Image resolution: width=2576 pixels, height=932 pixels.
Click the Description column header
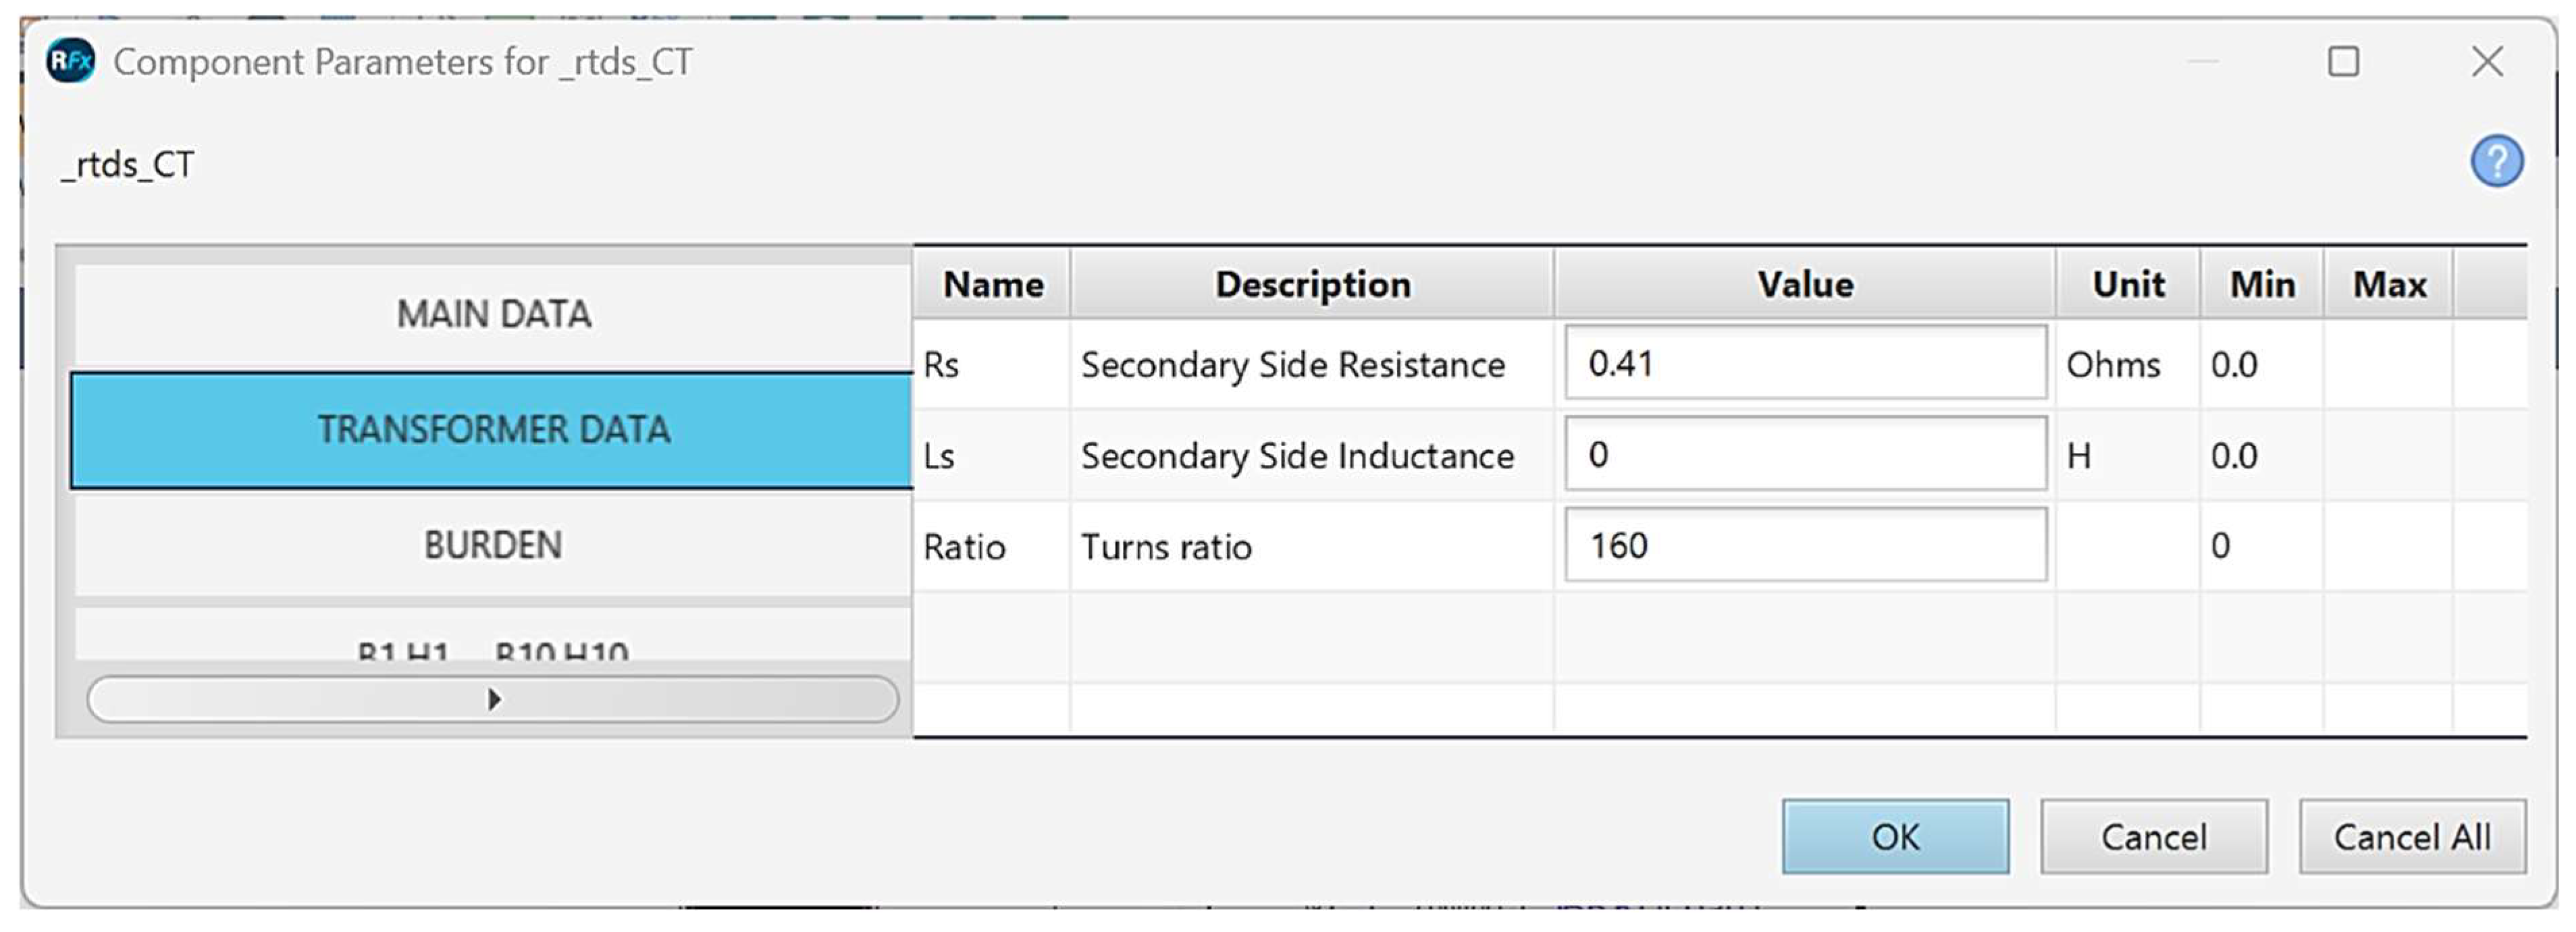coord(1312,285)
